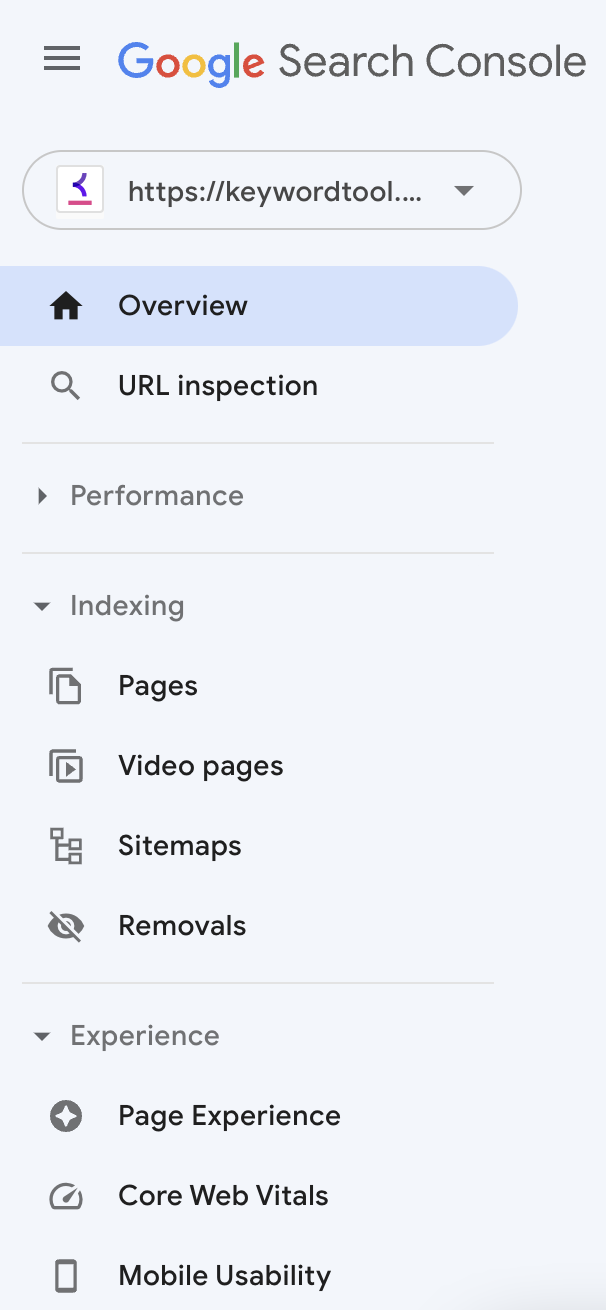Select the URL inspection magnifier icon

click(65, 385)
